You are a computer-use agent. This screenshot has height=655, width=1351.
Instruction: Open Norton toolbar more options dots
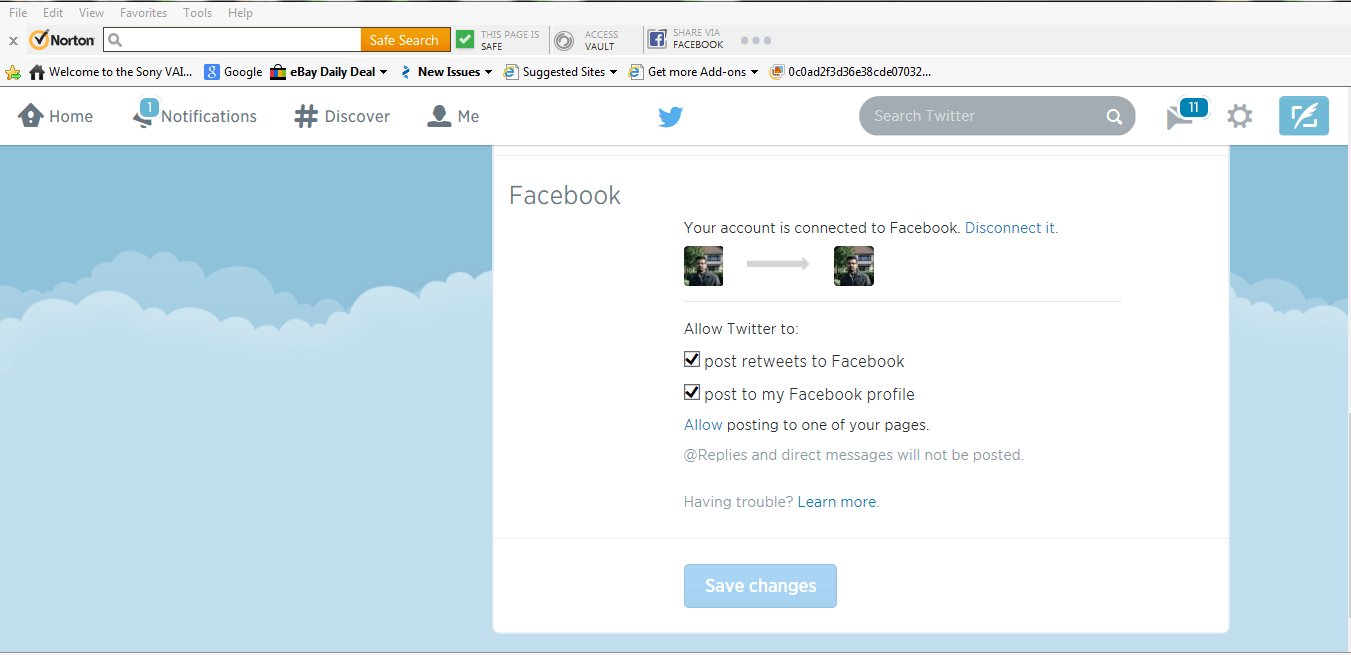pos(756,40)
